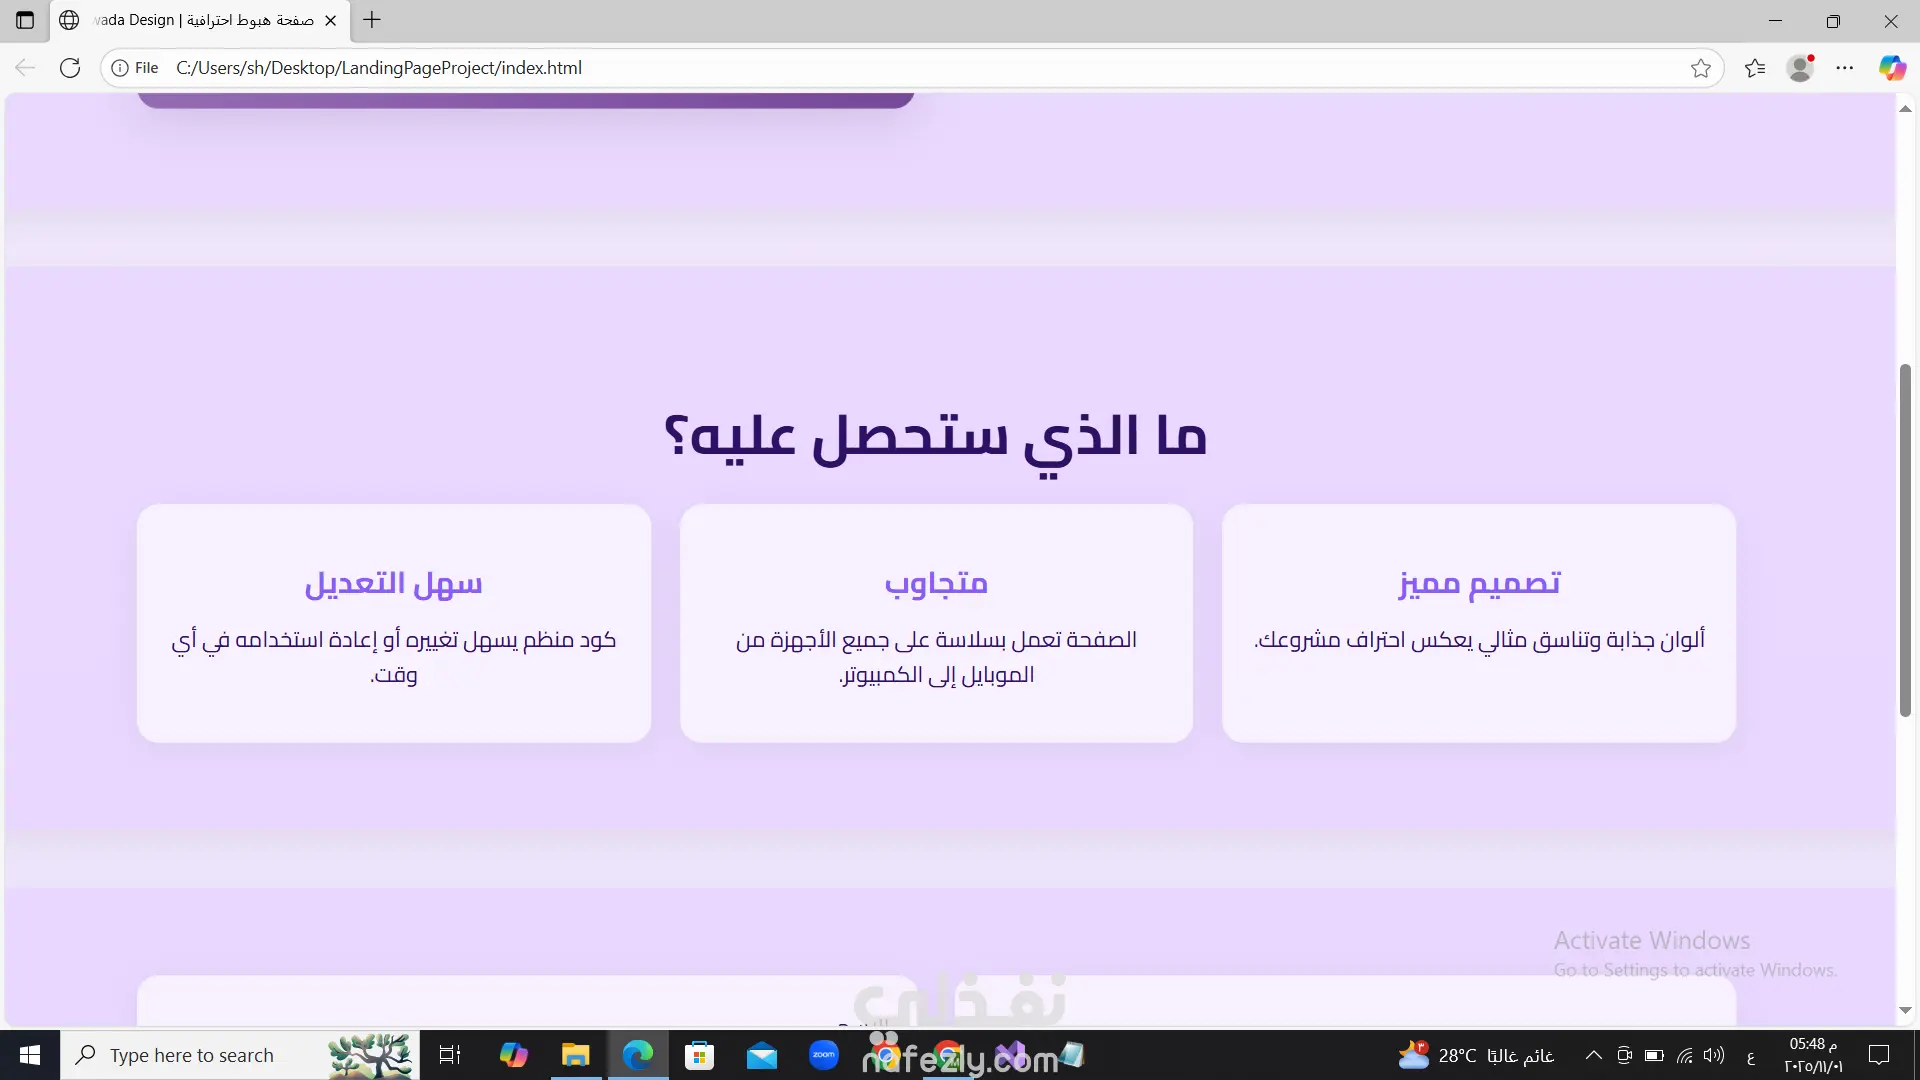The image size is (1920, 1080).
Task: Open the browser profile avatar
Action: [x=1800, y=68]
